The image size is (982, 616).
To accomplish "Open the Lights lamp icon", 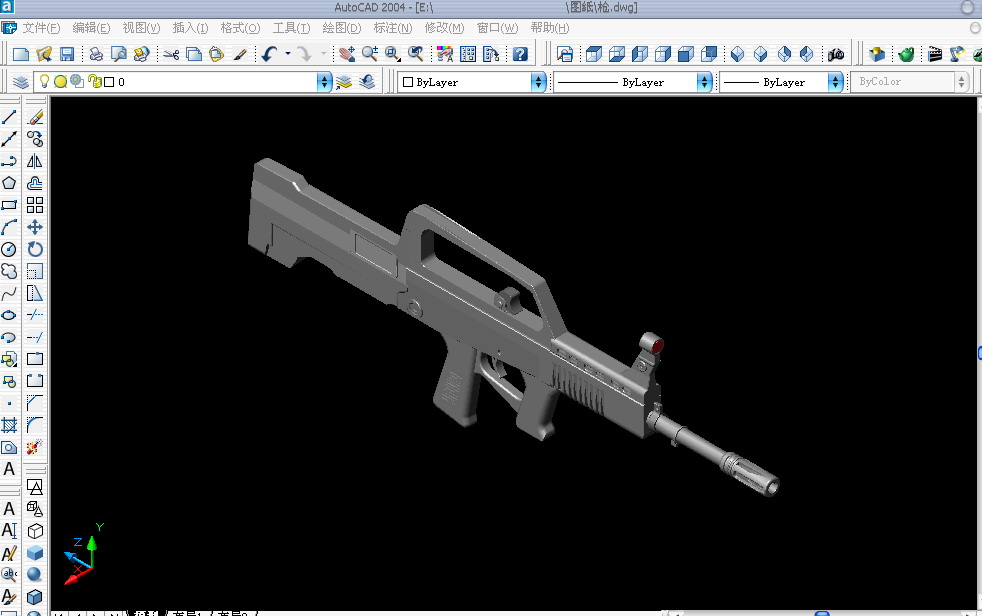I will click(x=957, y=54).
